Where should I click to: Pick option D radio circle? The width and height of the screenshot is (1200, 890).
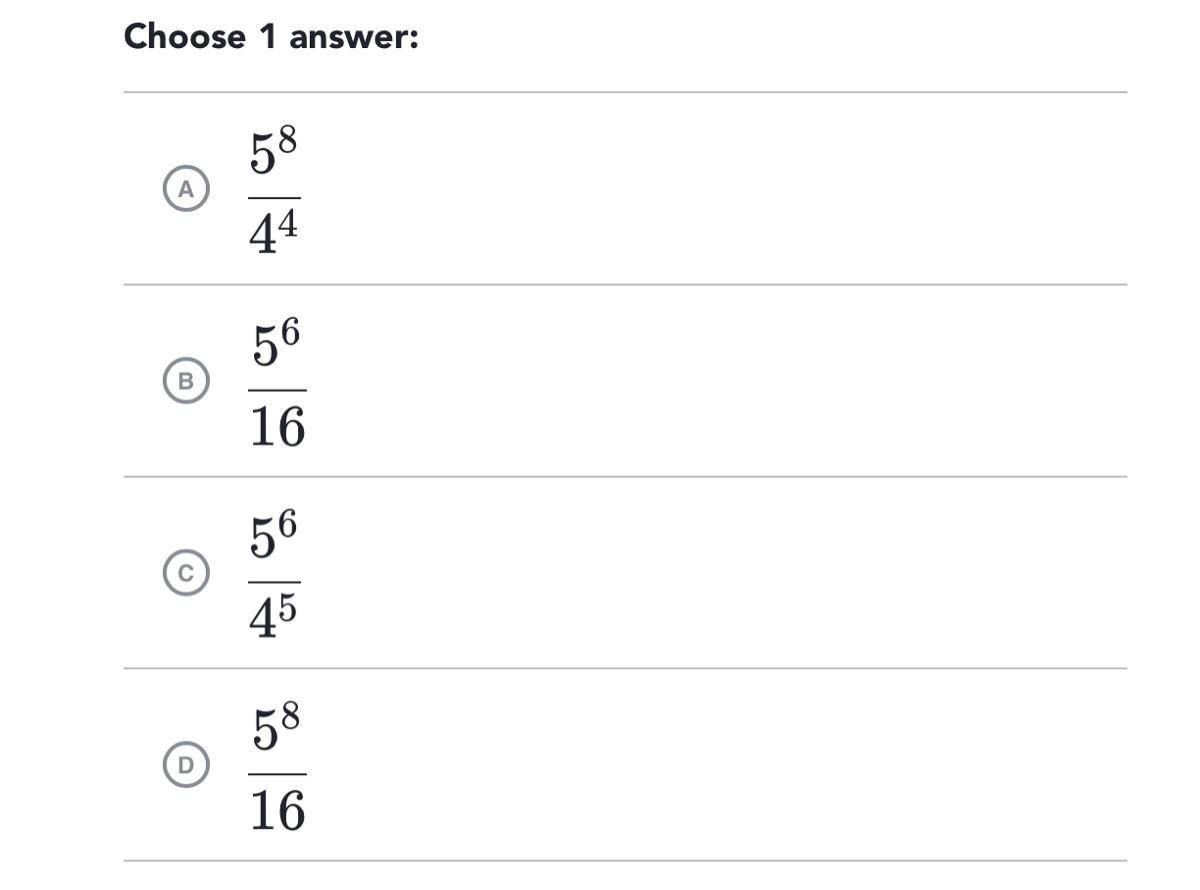186,765
